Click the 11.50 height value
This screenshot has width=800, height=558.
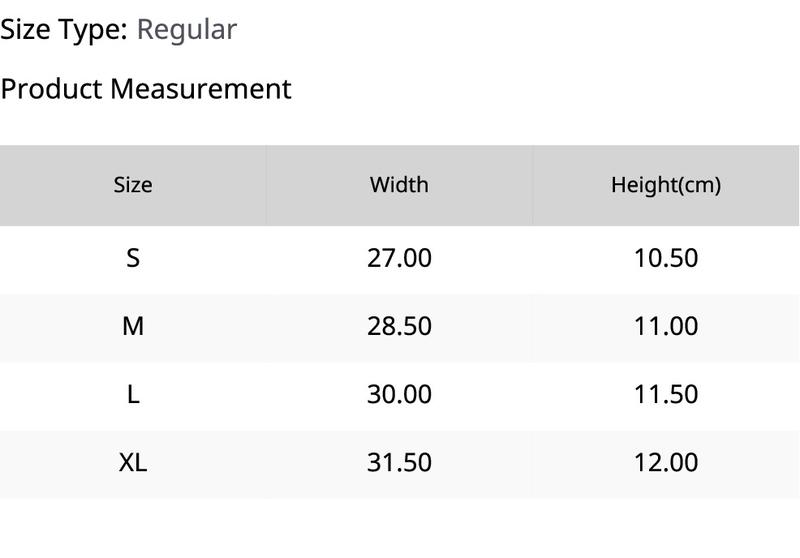click(666, 395)
